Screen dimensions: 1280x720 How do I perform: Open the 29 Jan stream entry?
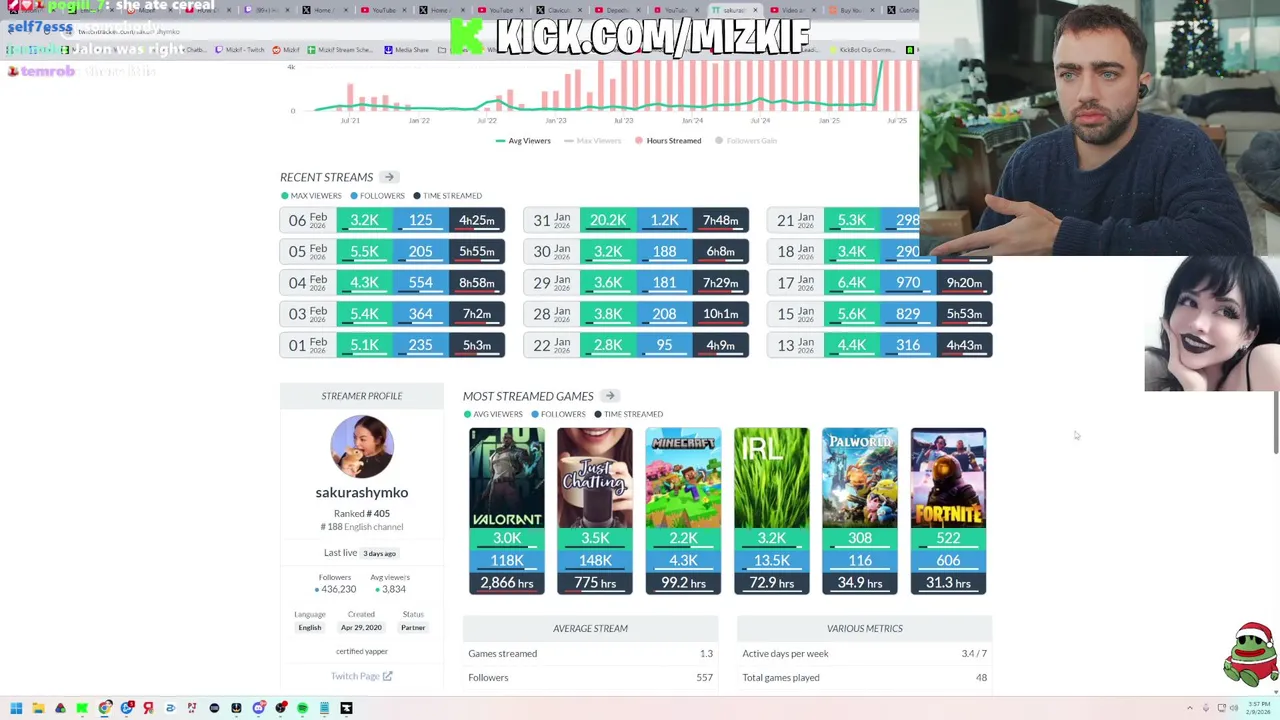(636, 283)
